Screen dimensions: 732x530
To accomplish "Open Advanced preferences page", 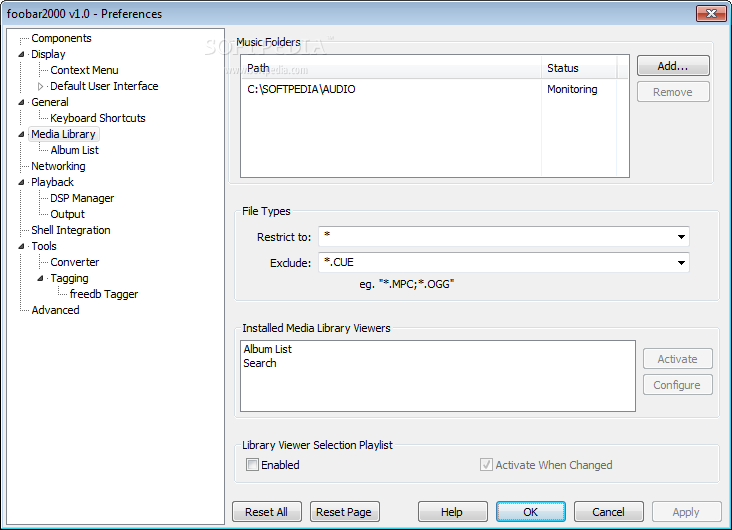I will point(55,310).
